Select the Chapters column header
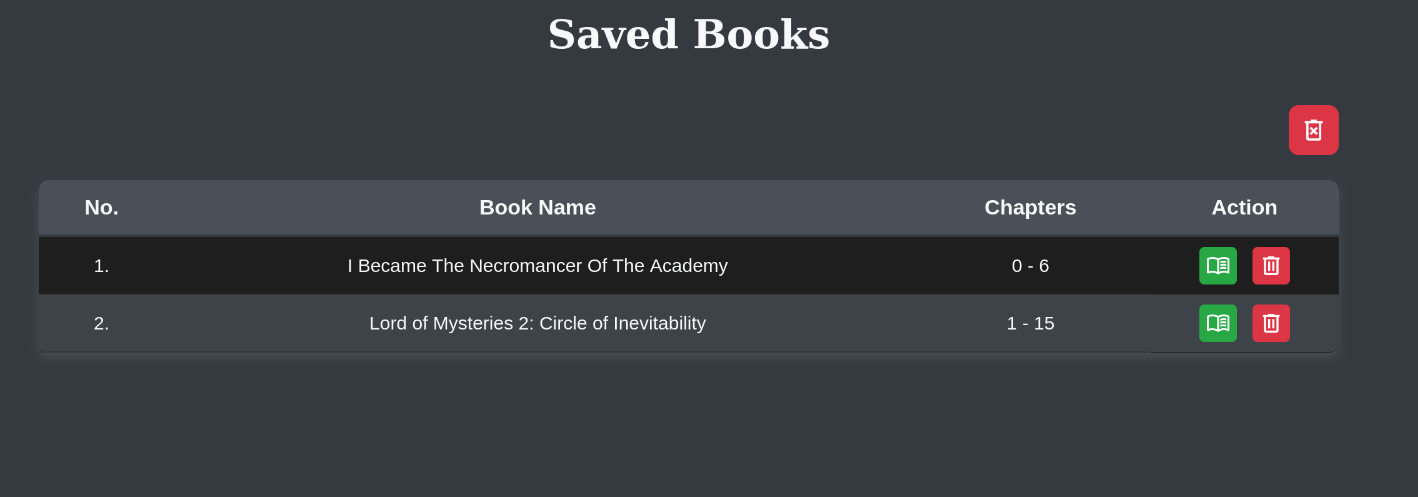Image resolution: width=1418 pixels, height=497 pixels. click(x=1030, y=207)
